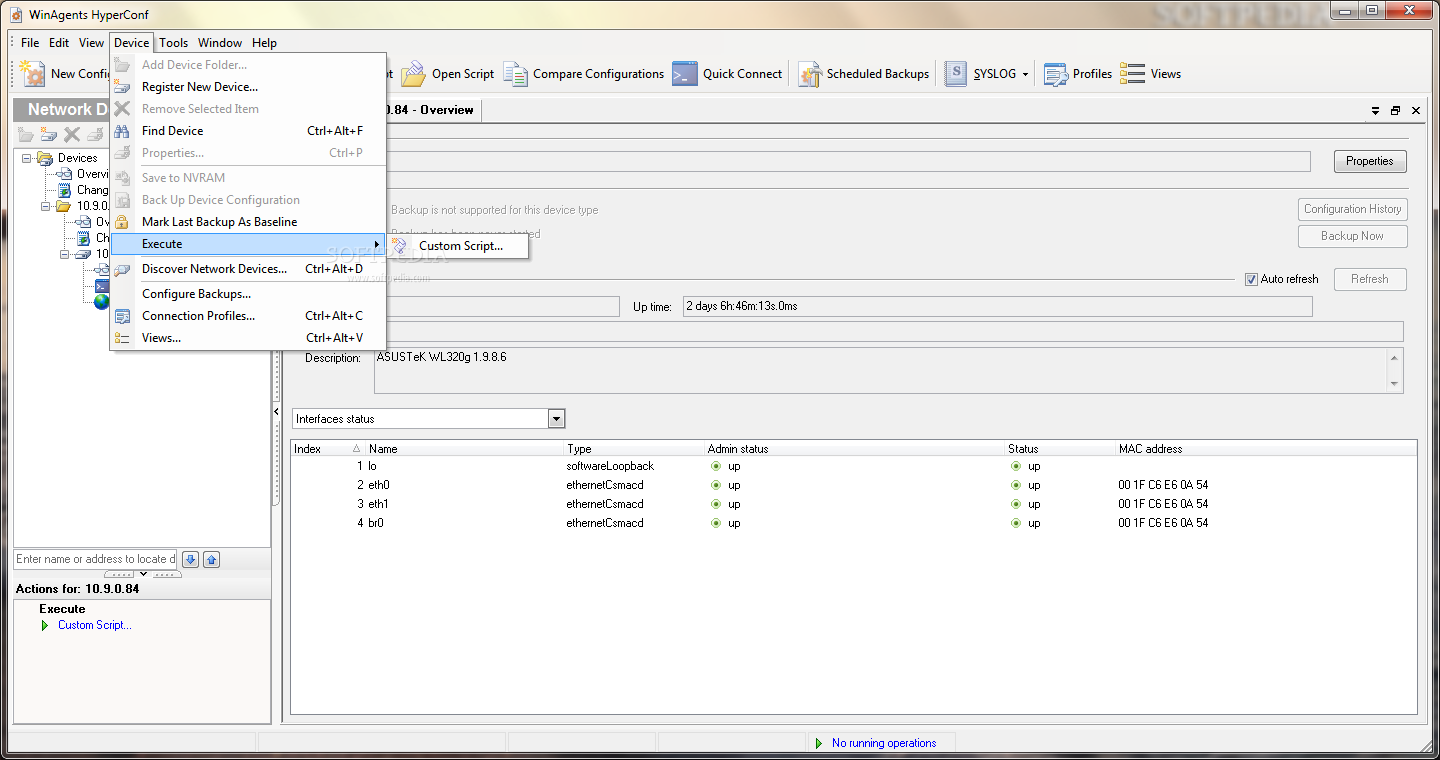
Task: Select the eth0 row name
Action: coord(378,485)
